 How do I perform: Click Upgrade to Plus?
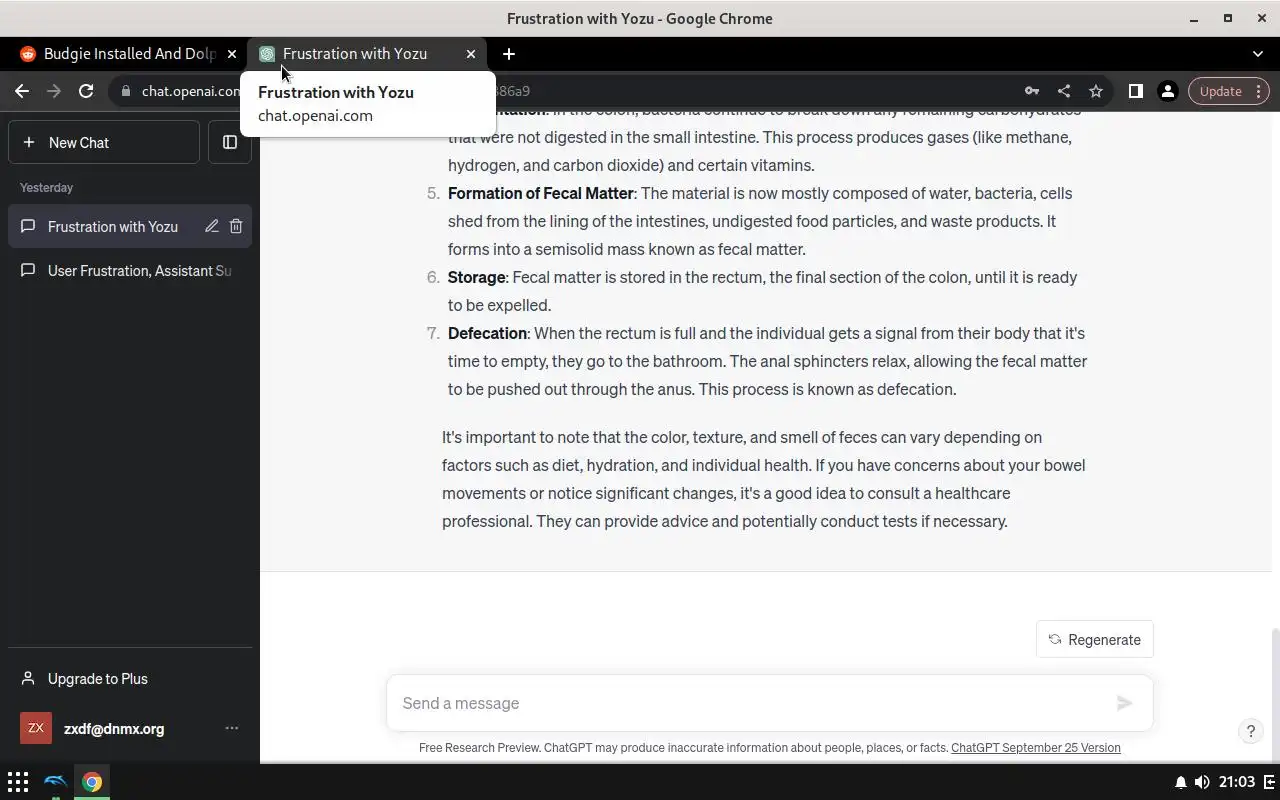click(x=130, y=679)
